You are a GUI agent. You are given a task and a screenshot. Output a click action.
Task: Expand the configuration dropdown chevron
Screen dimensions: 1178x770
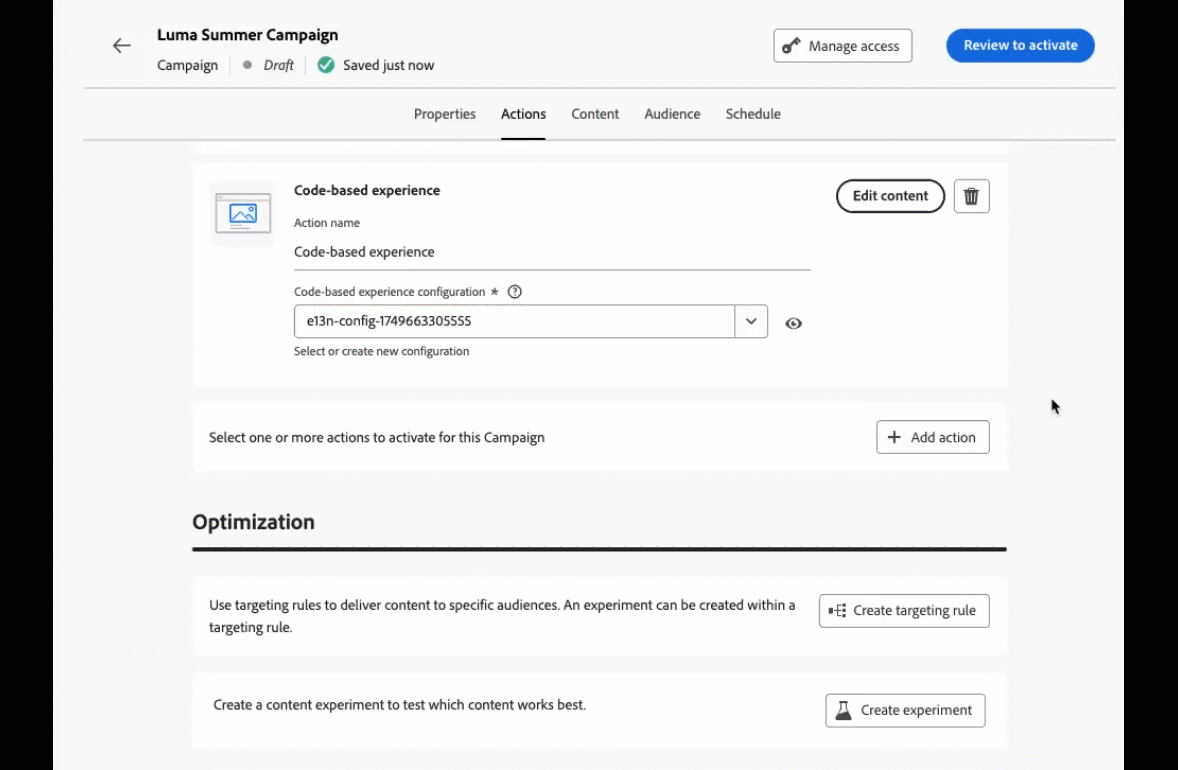(x=751, y=322)
